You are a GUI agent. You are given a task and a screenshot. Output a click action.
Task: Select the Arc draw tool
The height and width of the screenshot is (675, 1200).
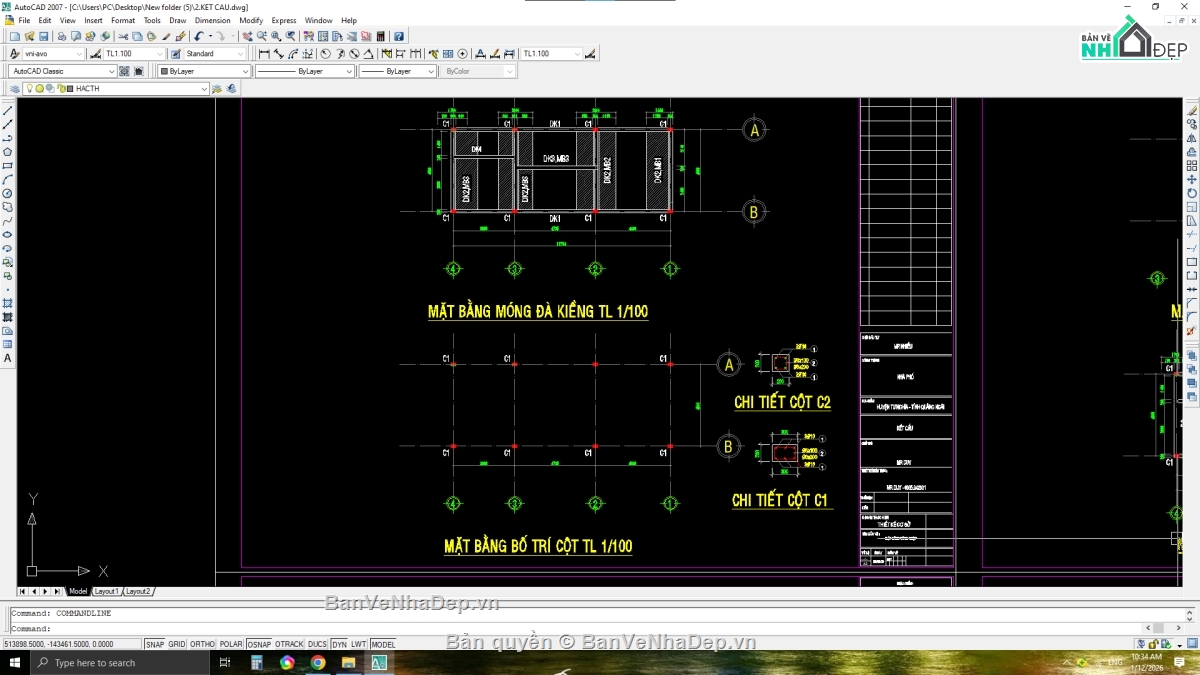8,180
